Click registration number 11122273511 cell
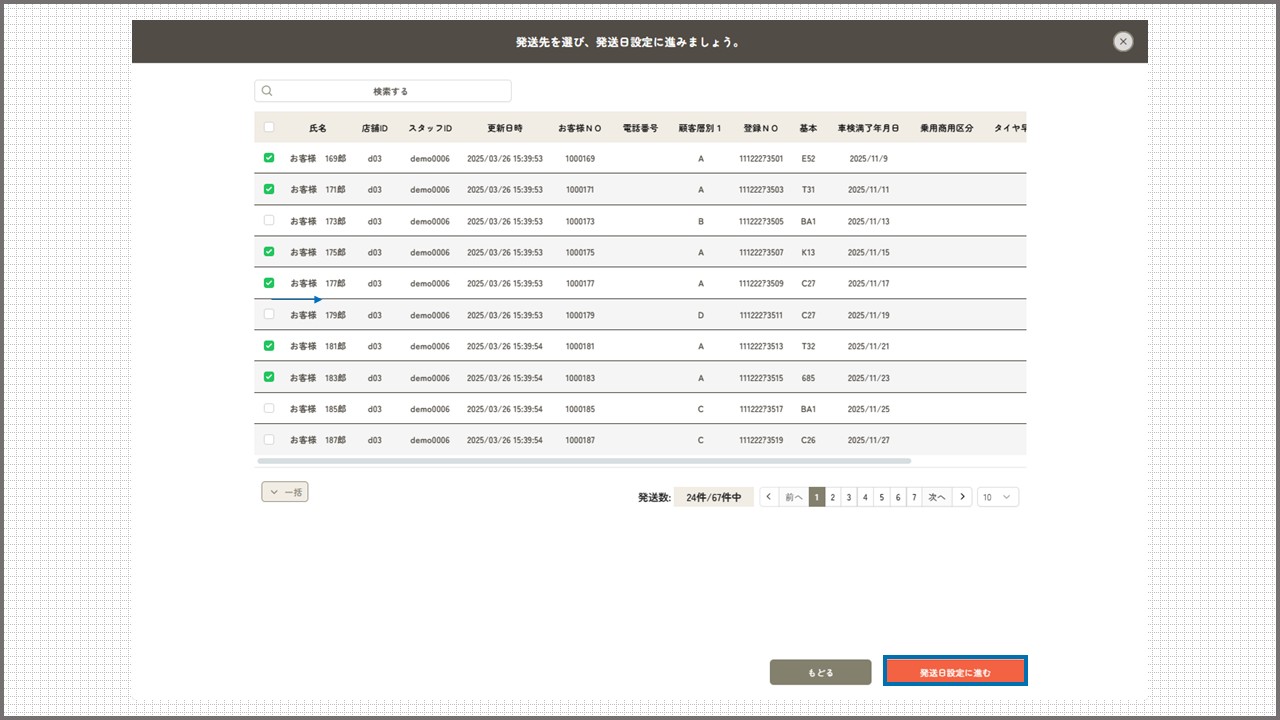 click(762, 315)
